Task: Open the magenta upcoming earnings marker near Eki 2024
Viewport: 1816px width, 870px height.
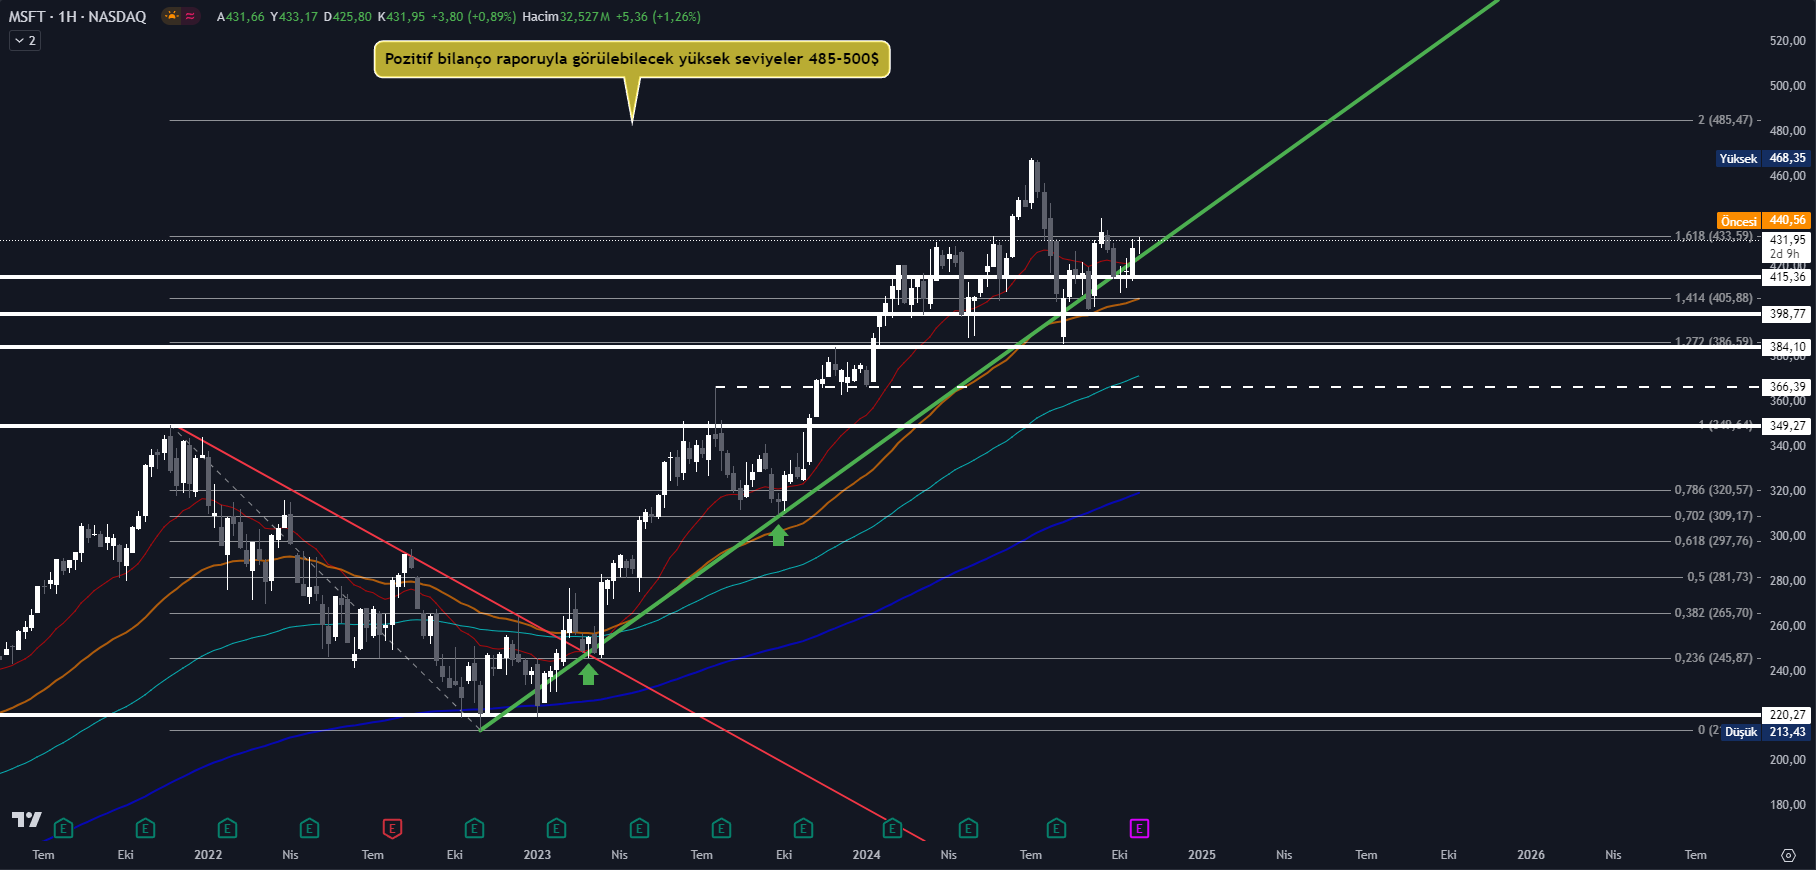Action: [1139, 828]
